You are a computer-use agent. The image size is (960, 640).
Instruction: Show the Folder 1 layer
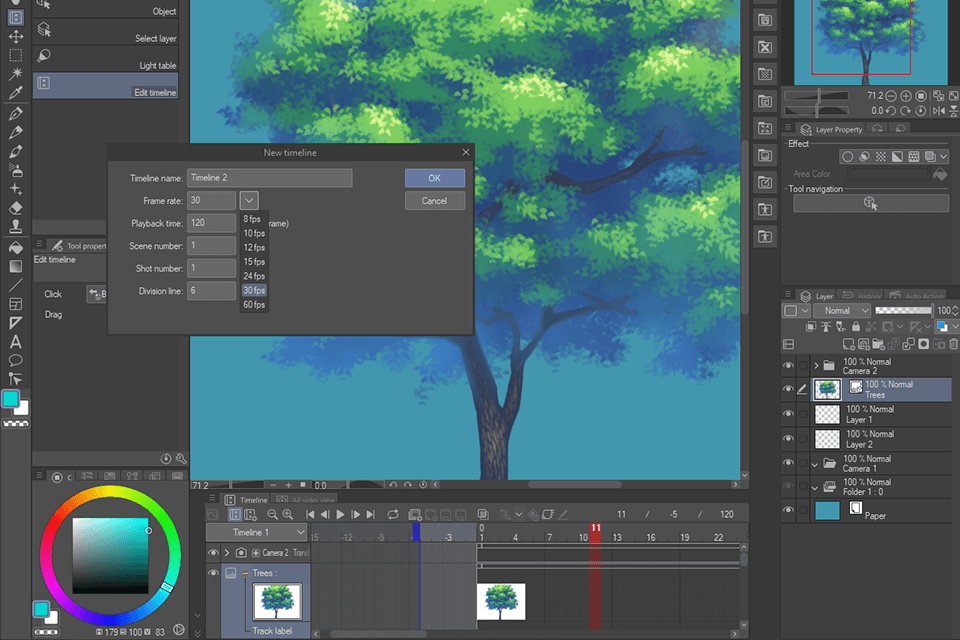789,484
